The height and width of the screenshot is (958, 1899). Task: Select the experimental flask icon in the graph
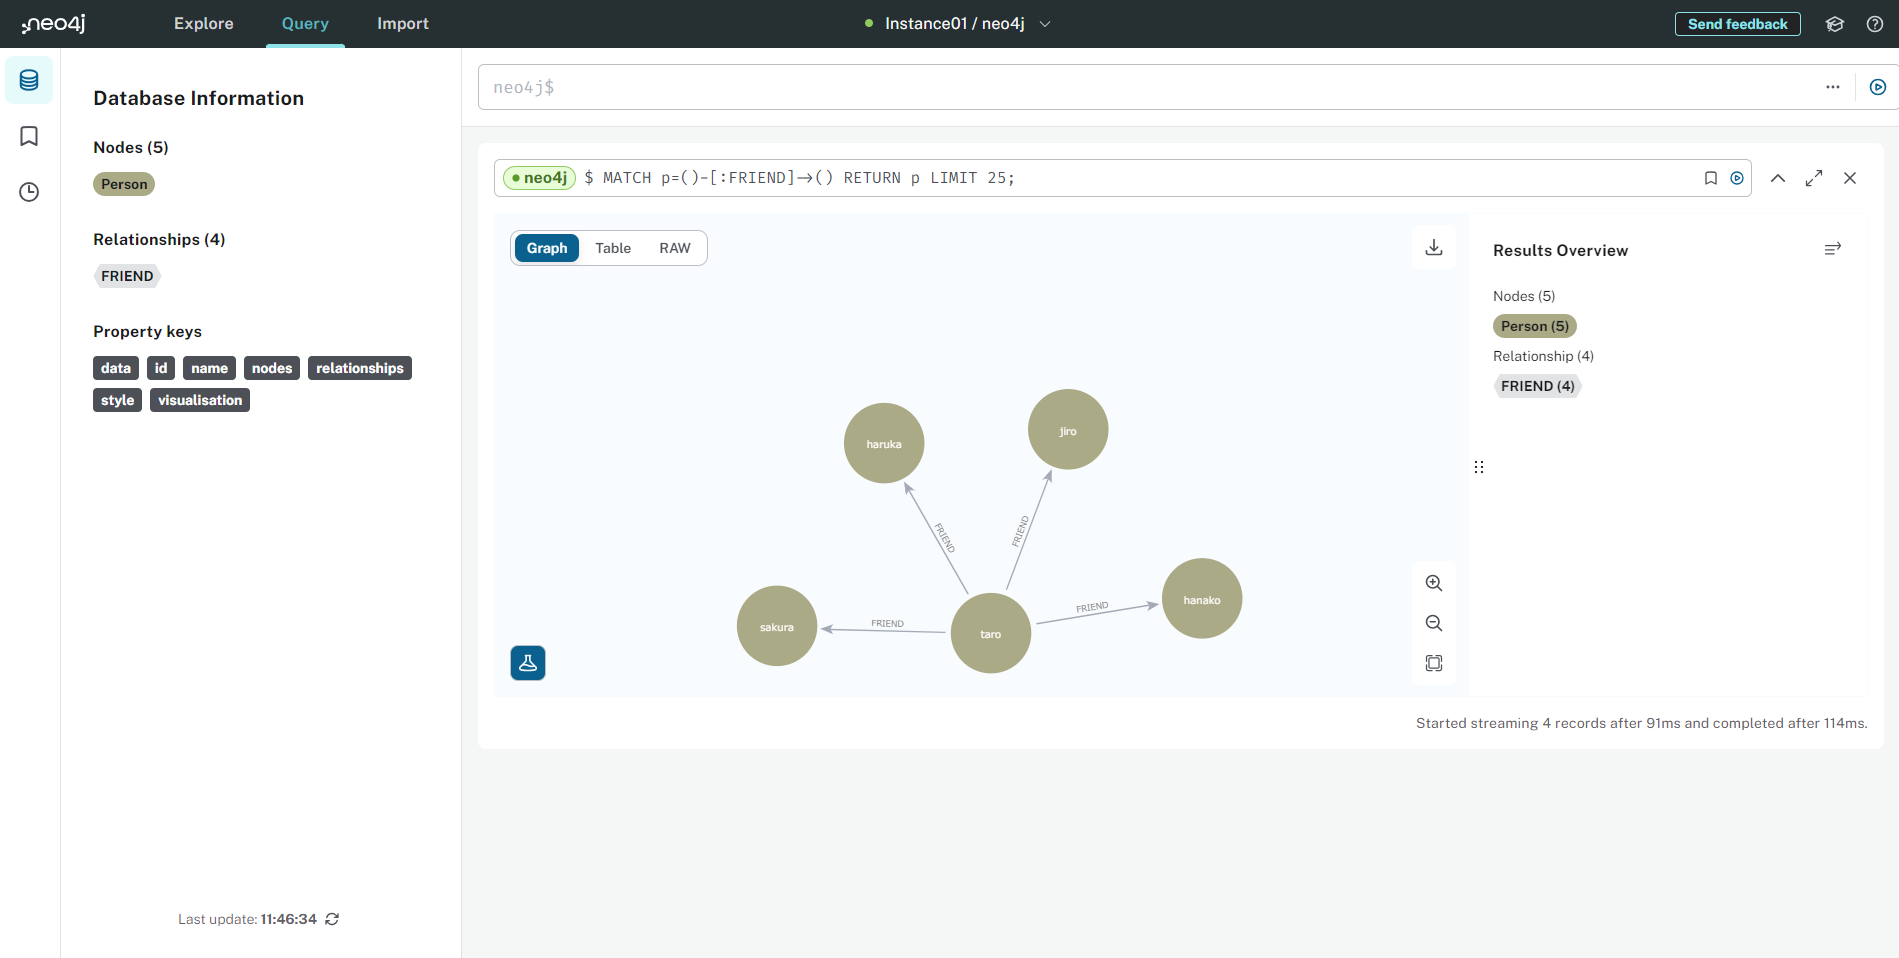pos(527,662)
